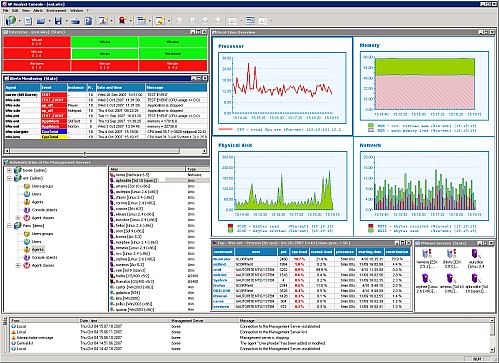Open the ? help menu
This screenshot has width=499, height=363.
pos(88,11)
